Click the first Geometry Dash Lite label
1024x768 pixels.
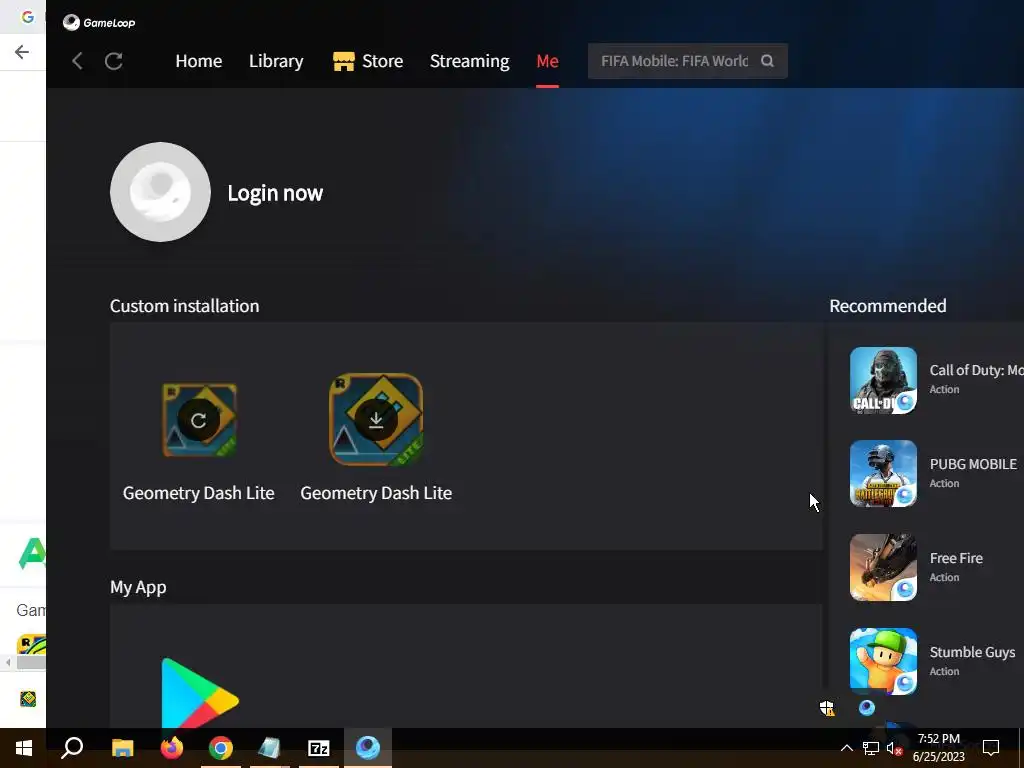[199, 492]
